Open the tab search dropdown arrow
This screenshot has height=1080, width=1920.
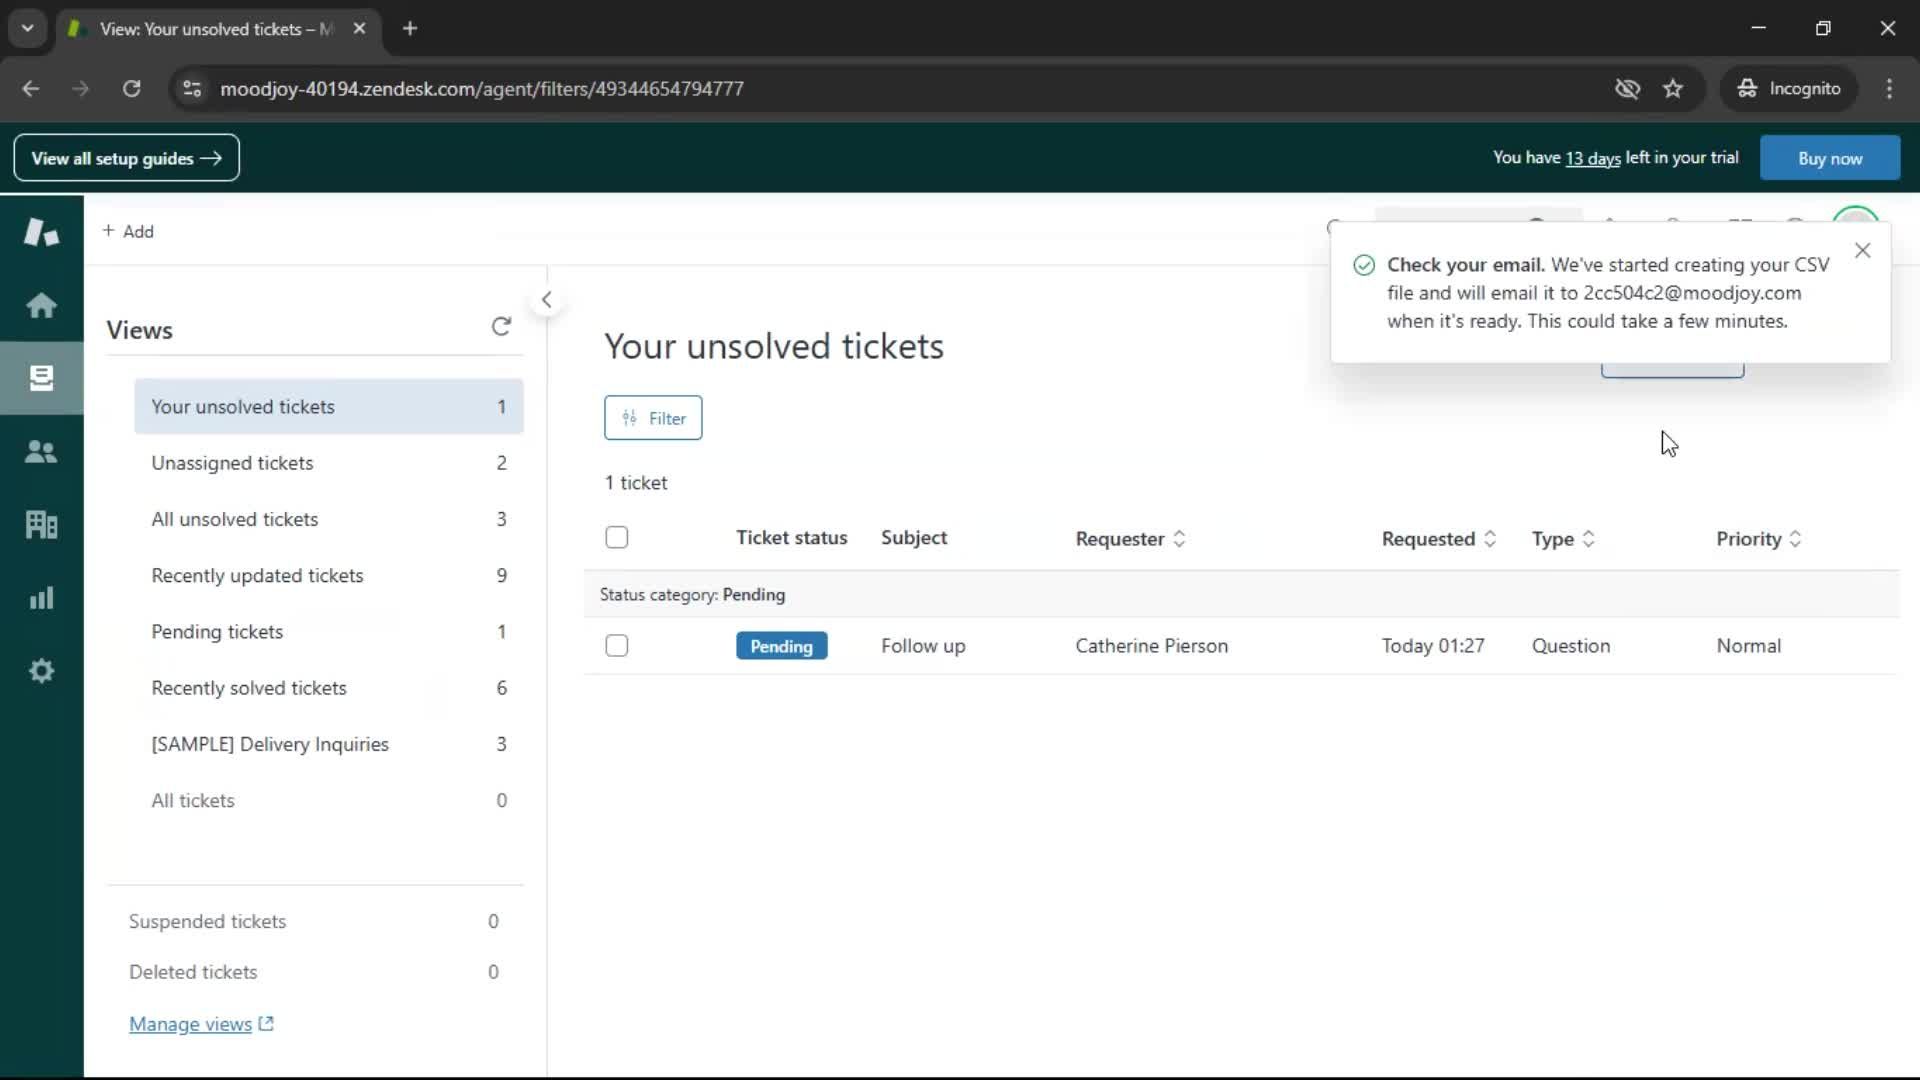28,28
